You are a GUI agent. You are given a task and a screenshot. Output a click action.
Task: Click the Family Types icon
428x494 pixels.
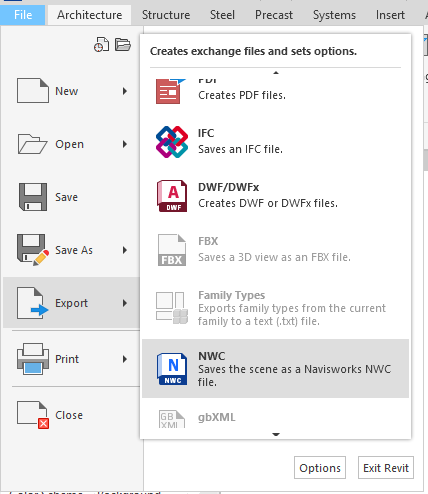pyautogui.click(x=172, y=308)
